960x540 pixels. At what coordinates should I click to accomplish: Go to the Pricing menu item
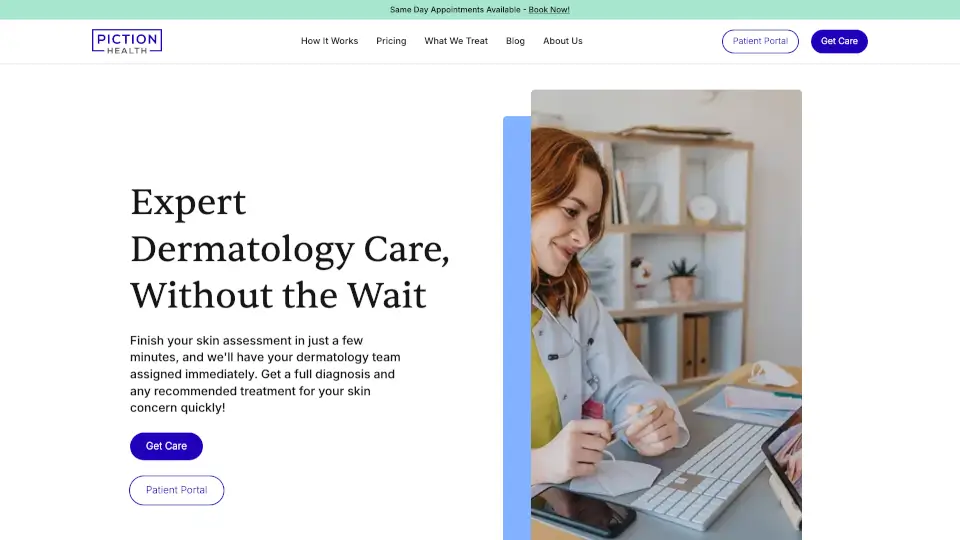391,41
